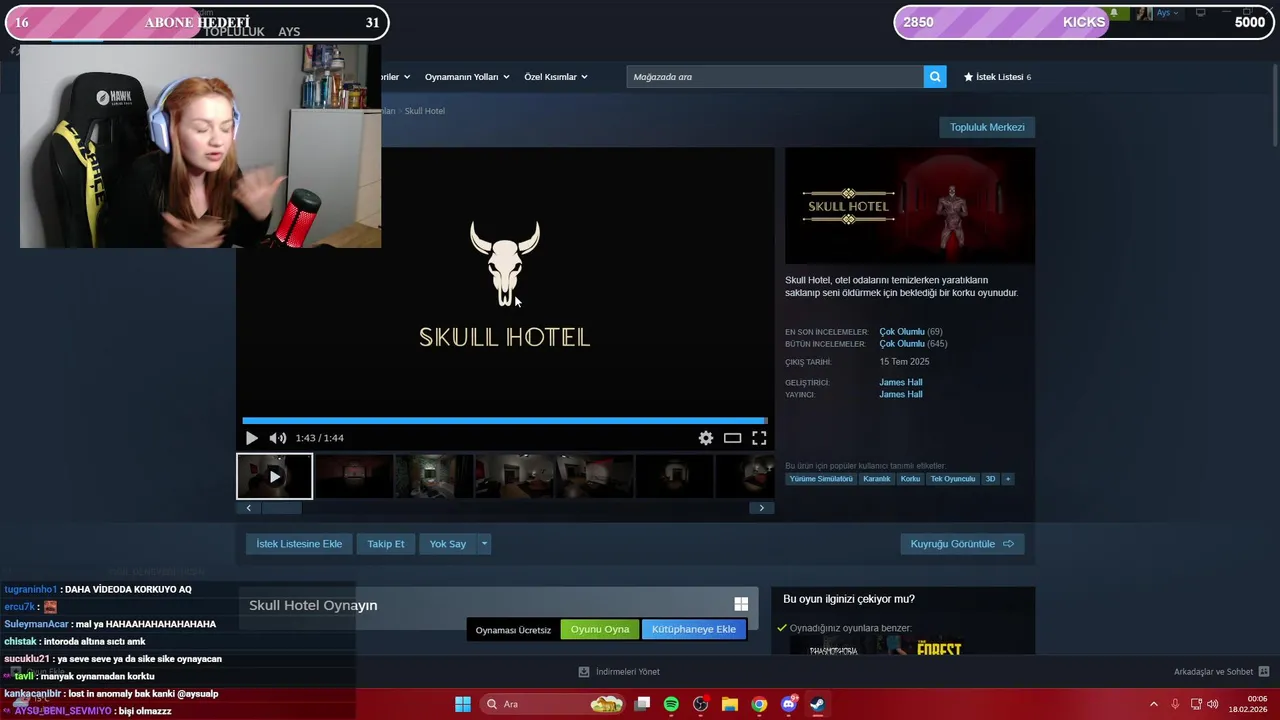Play the Skull Hotel trailer
The image size is (1280, 720).
251,438
